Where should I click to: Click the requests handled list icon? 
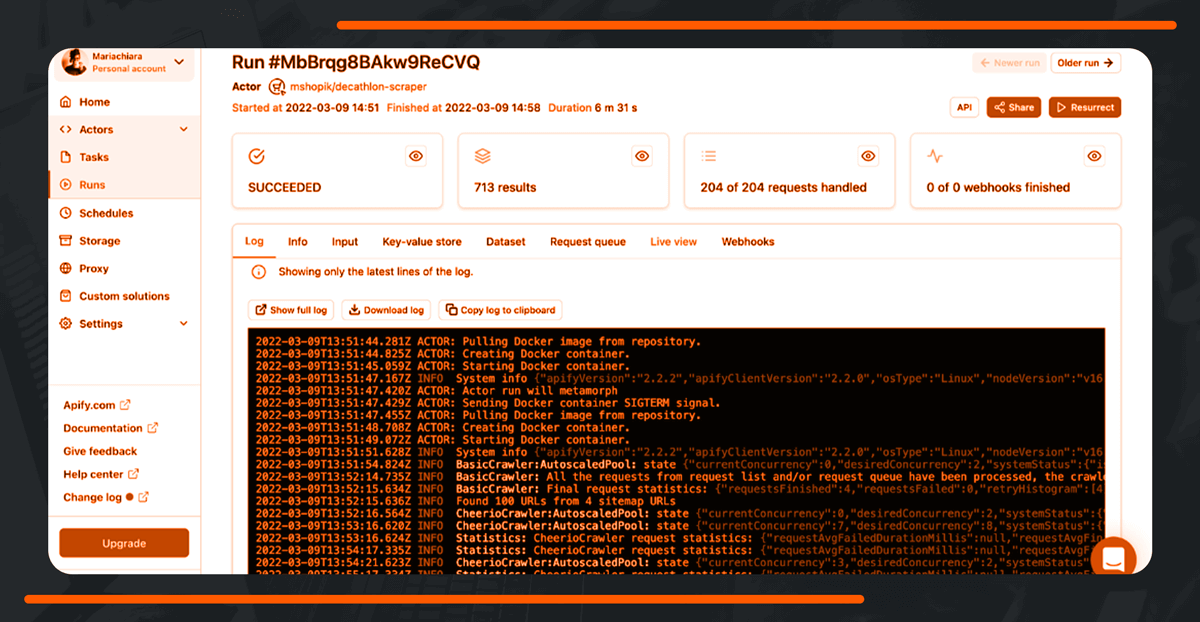709,156
